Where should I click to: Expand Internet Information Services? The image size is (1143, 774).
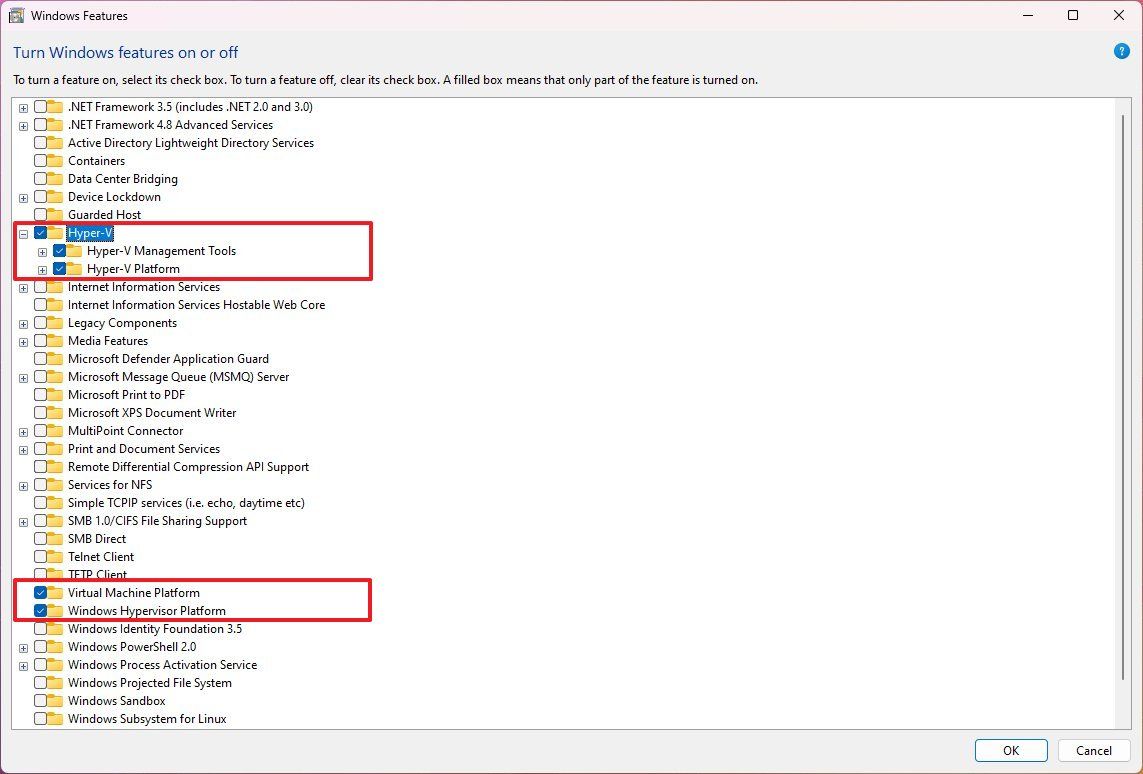(x=23, y=286)
